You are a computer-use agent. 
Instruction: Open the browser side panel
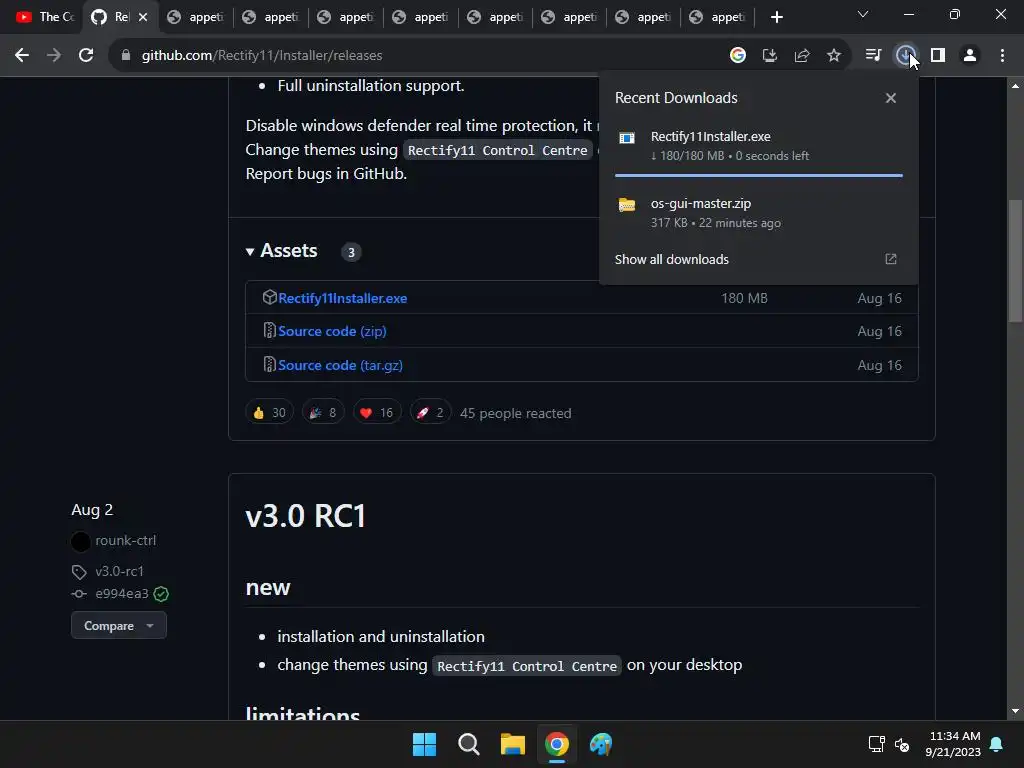tap(938, 56)
